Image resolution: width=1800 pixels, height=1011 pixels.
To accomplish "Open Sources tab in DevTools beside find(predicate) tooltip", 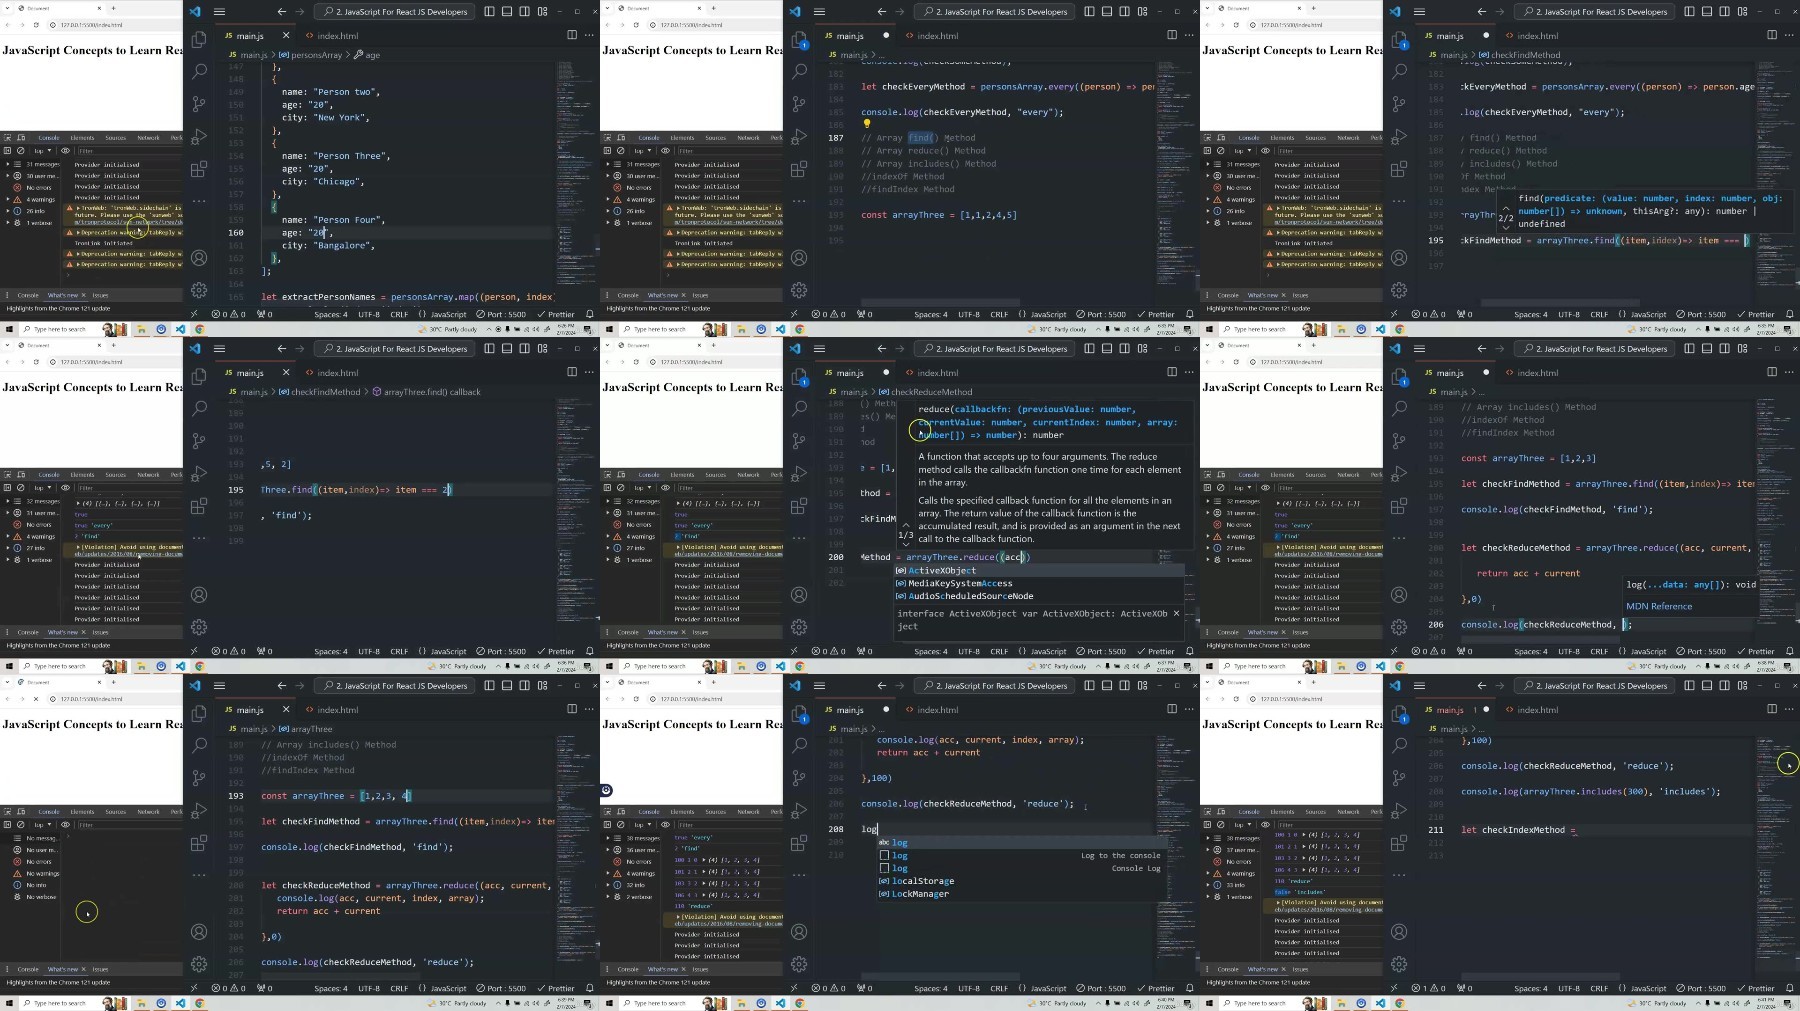I will point(1316,138).
